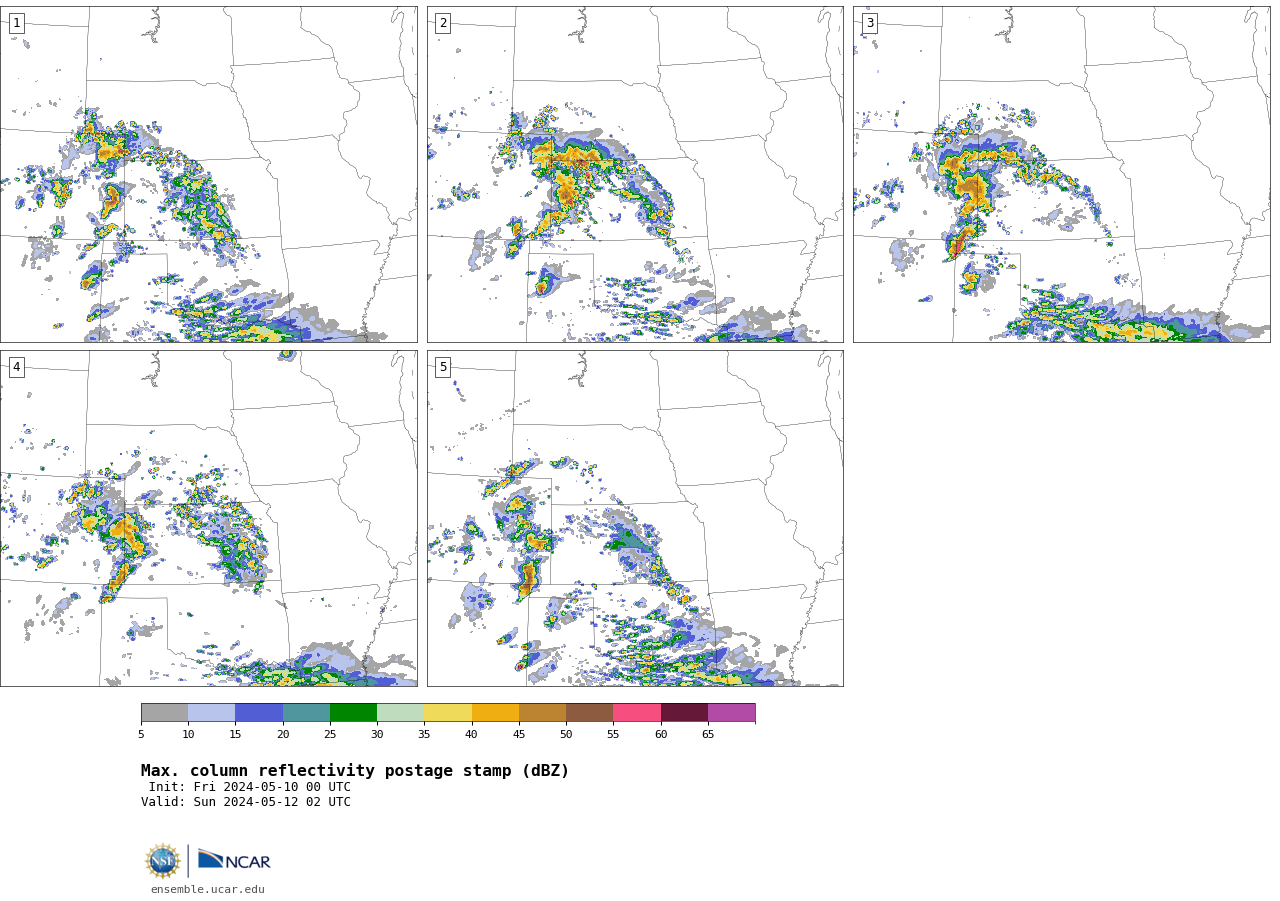Open ensemble member 4 reflectivity map
Viewport: 1280px width, 901px height.
208,518
